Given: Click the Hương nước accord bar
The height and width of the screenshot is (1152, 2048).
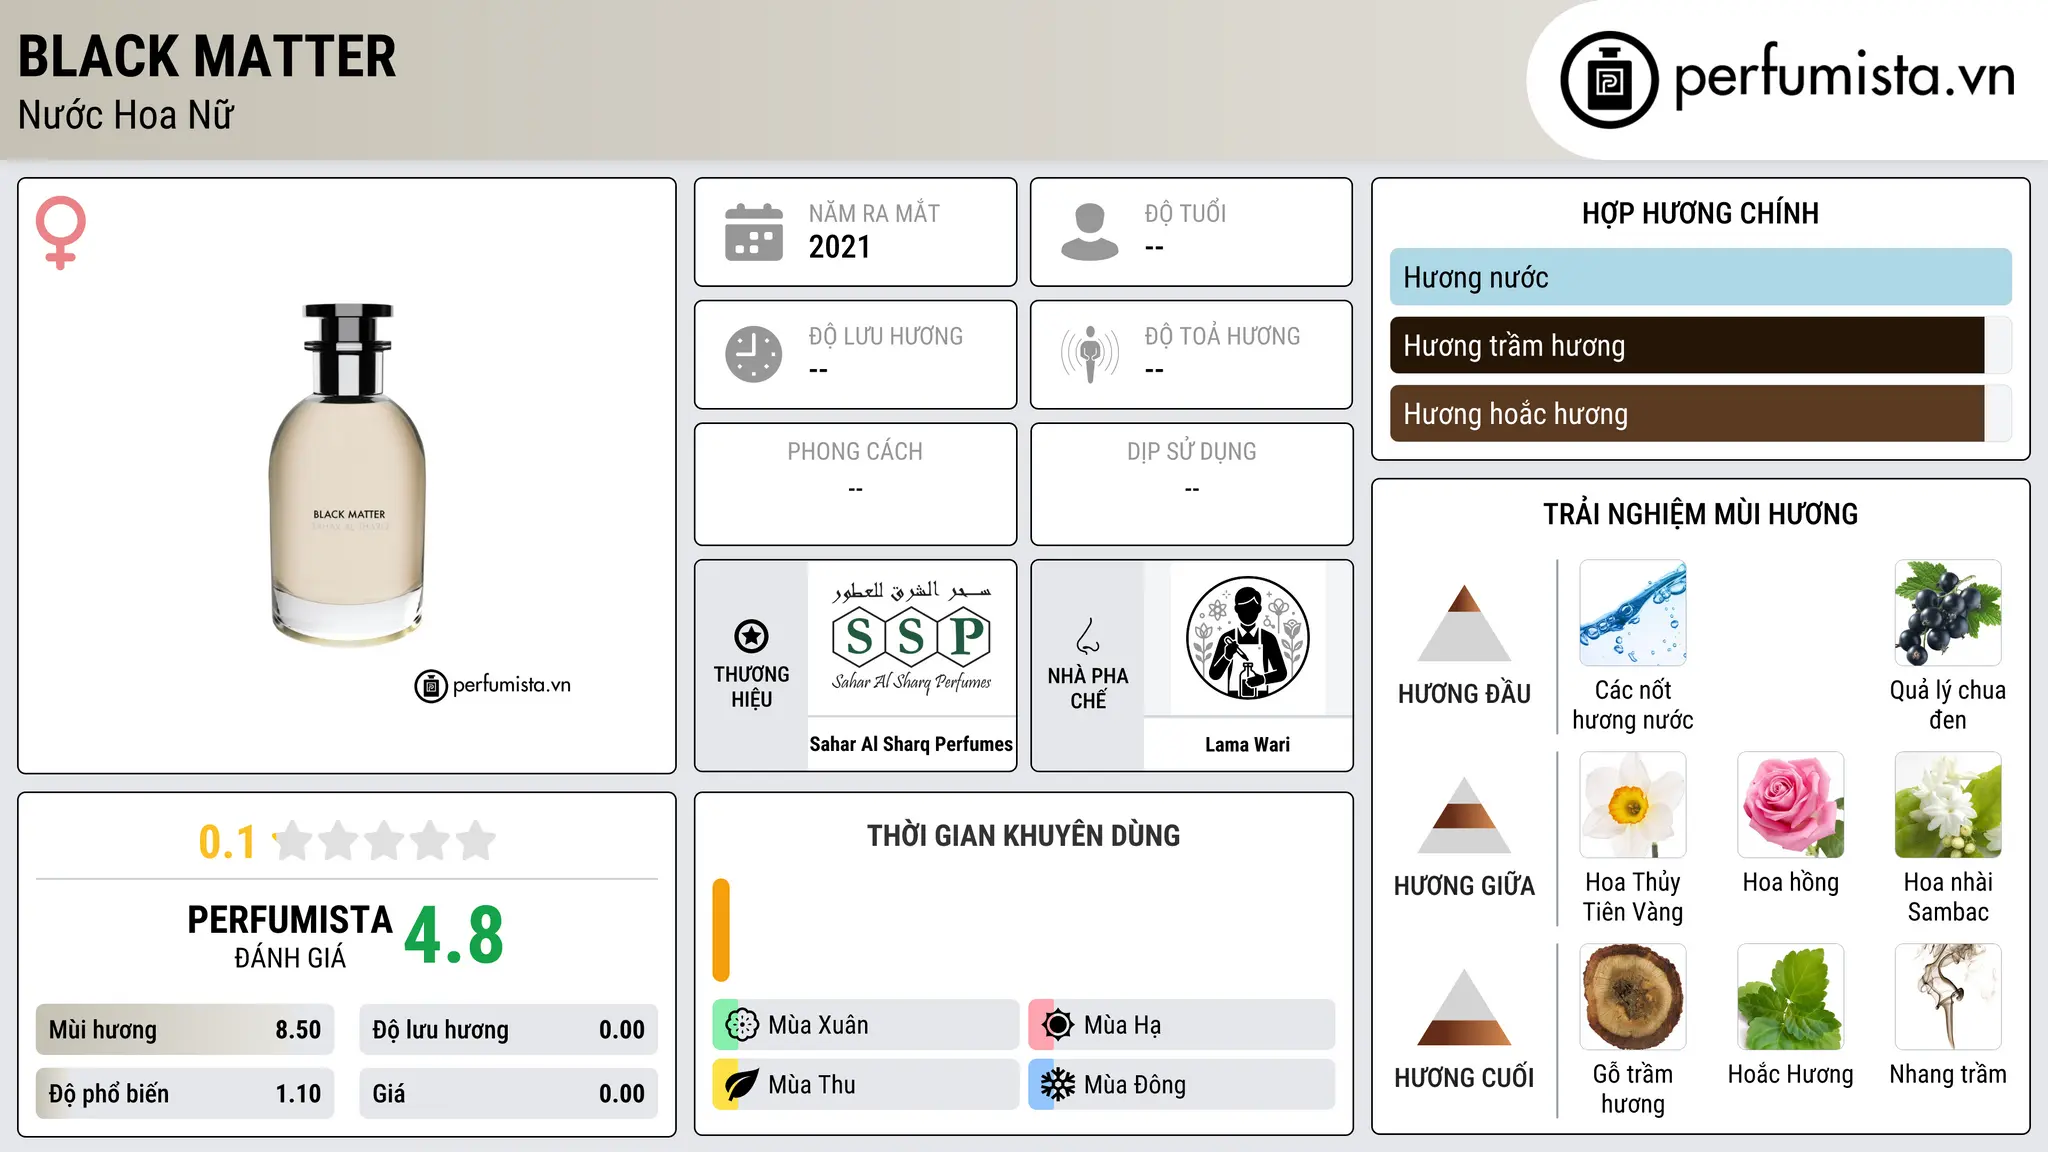Looking at the screenshot, I should pos(1701,277).
